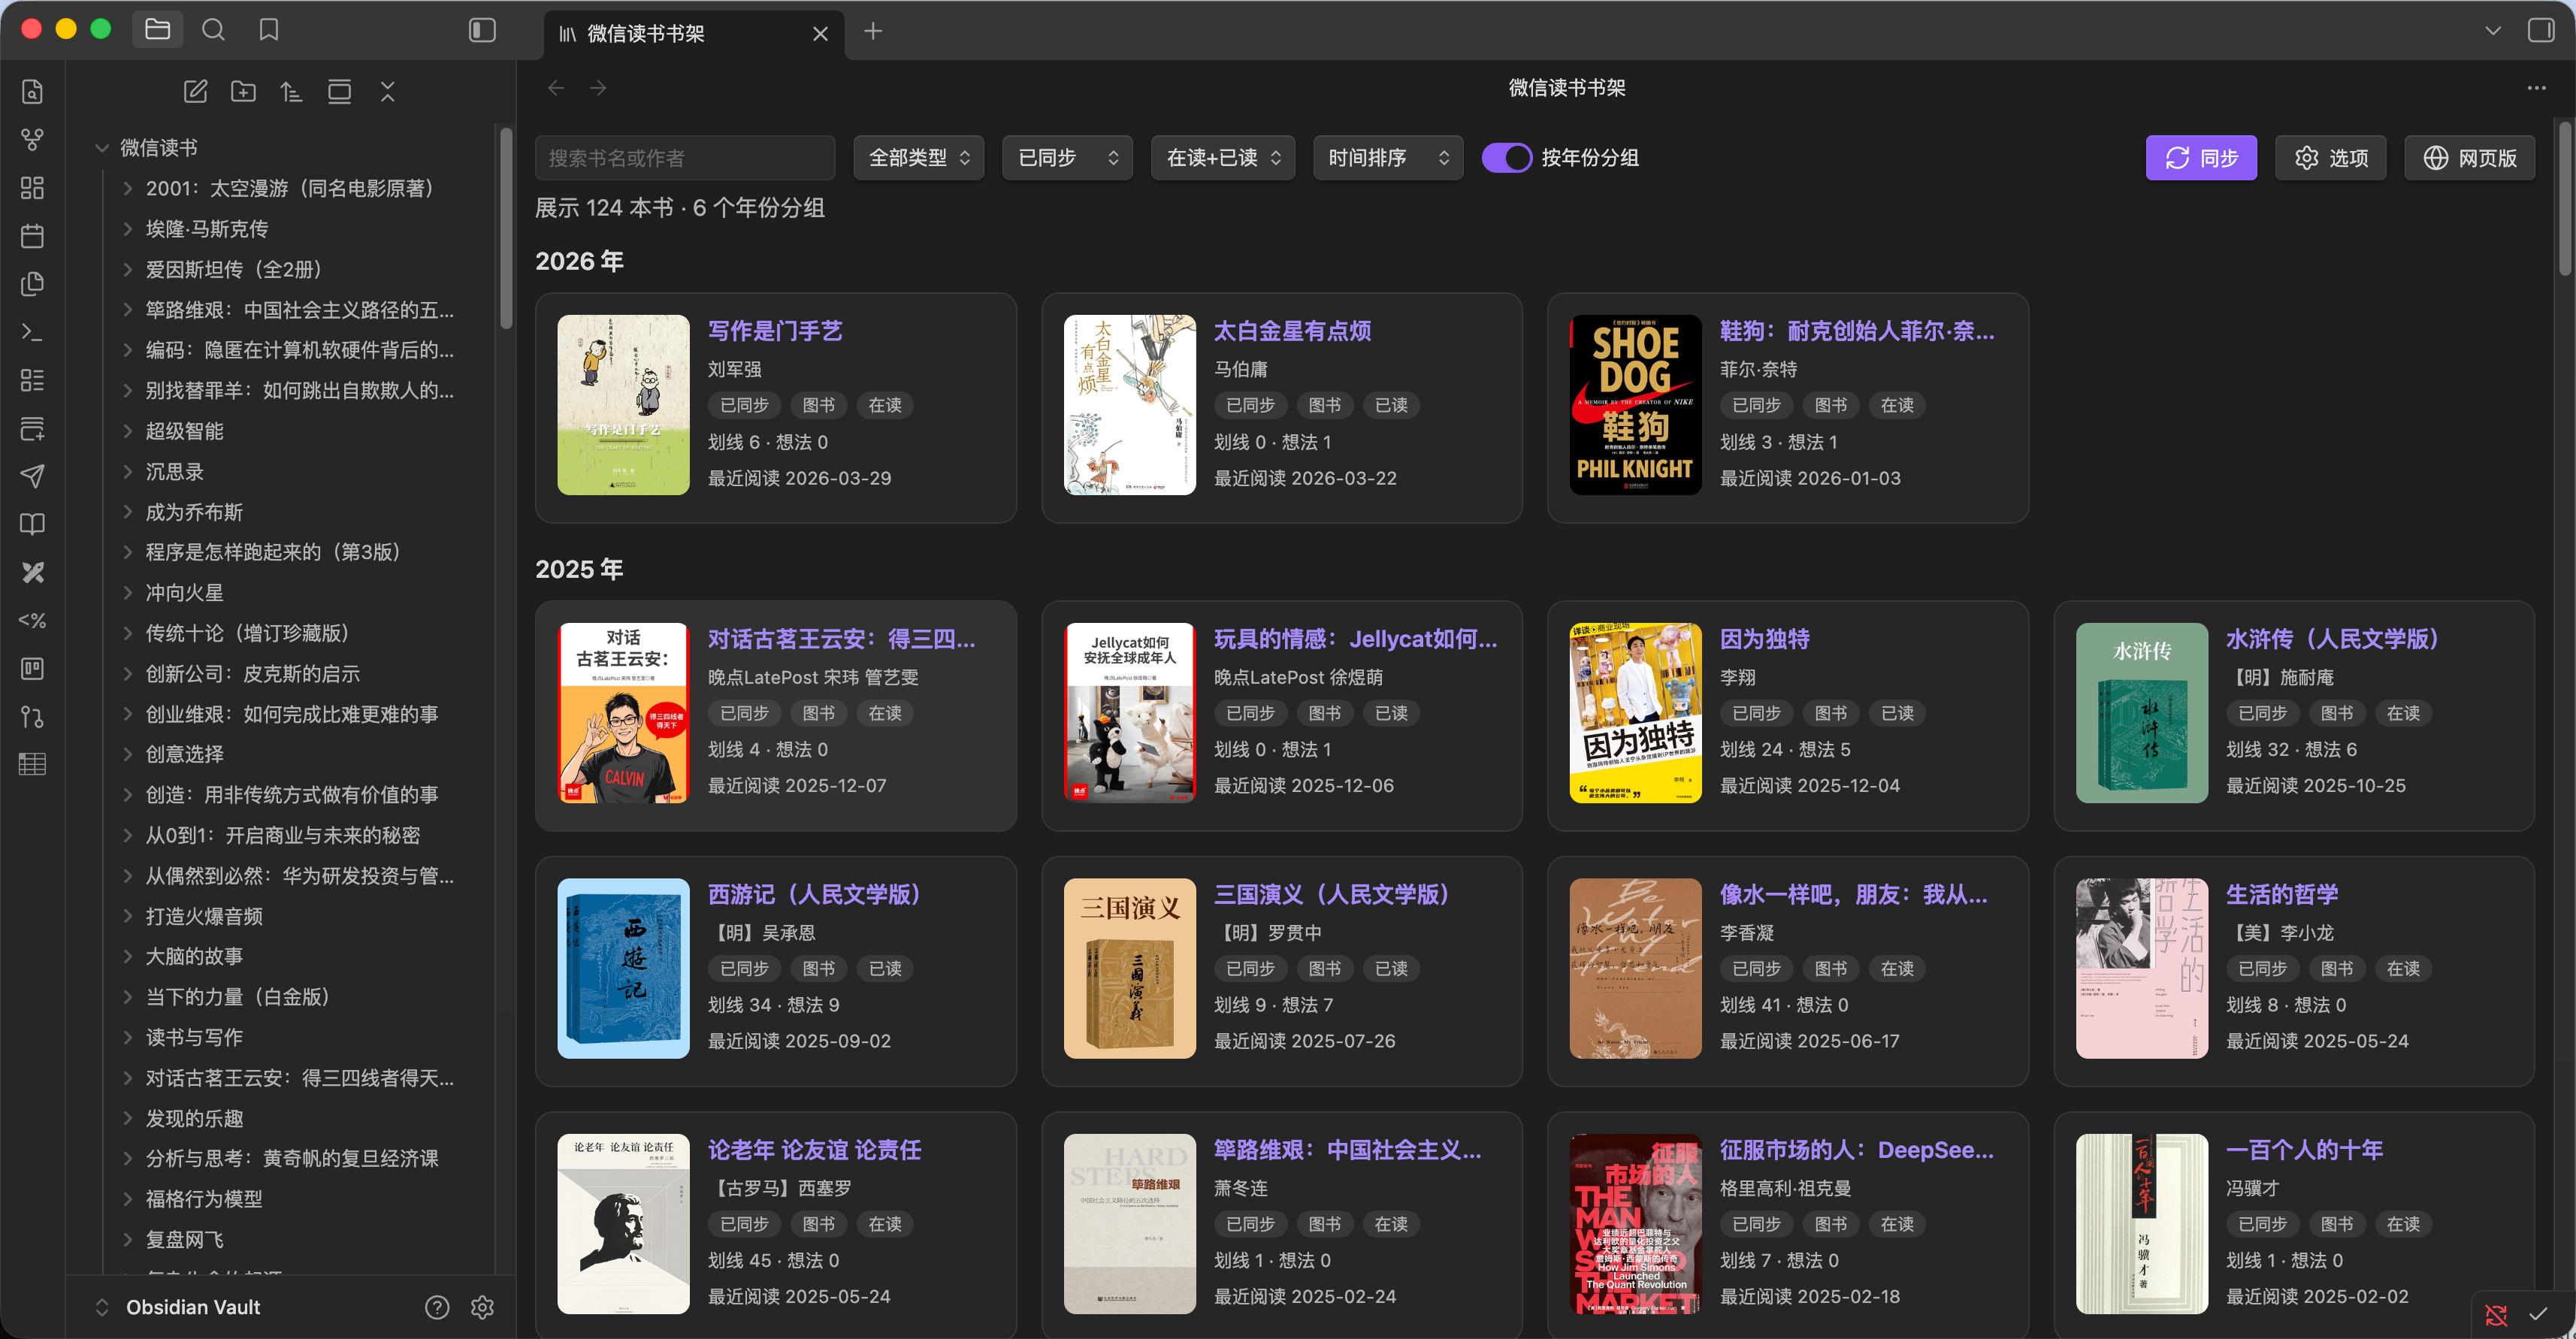2576x1339 pixels.
Task: Open the search pane icon
Action: (x=213, y=30)
